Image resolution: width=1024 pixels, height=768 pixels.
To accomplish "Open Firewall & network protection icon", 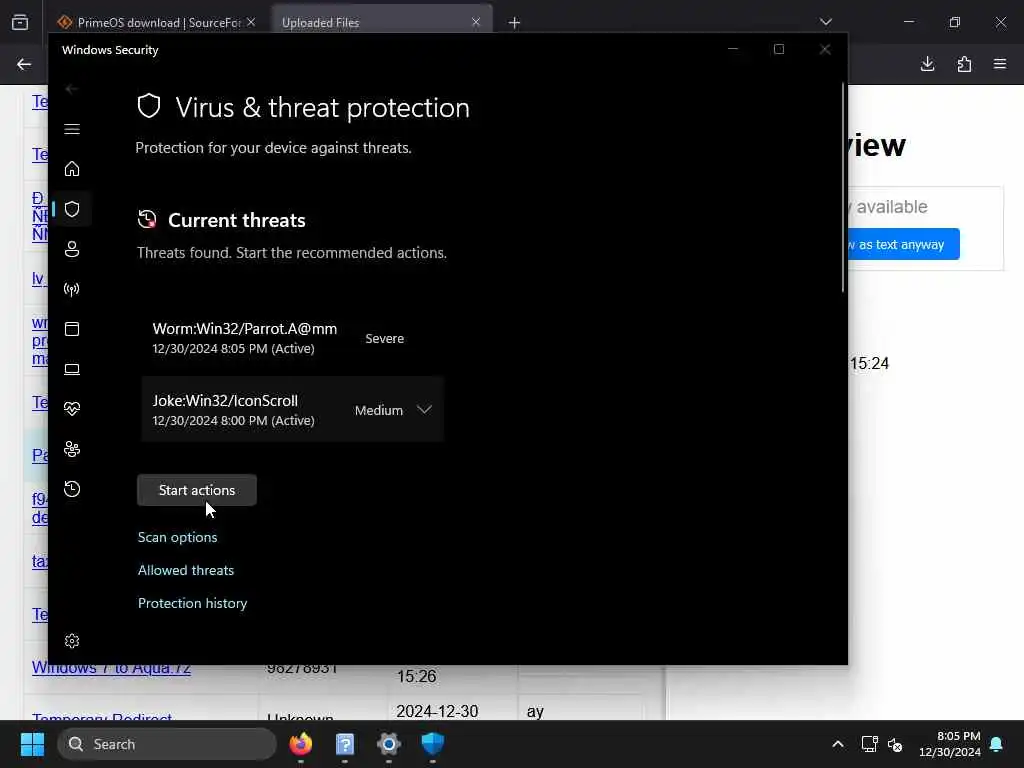I will click(x=72, y=289).
